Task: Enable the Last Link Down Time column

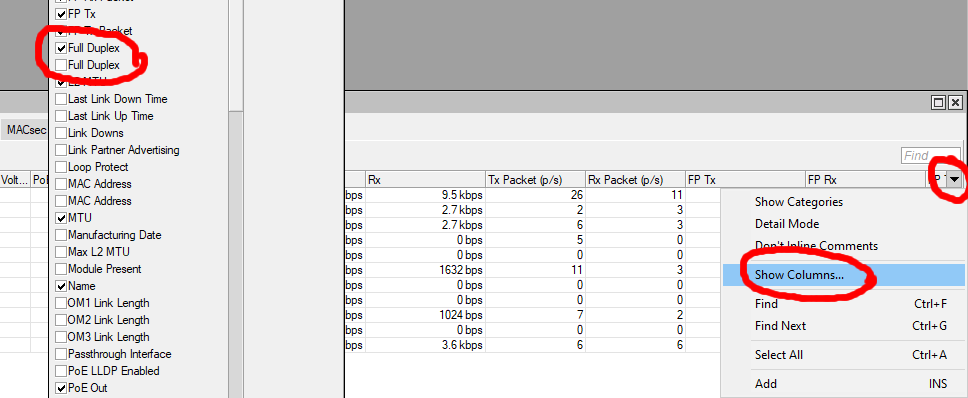Action: (x=60, y=99)
